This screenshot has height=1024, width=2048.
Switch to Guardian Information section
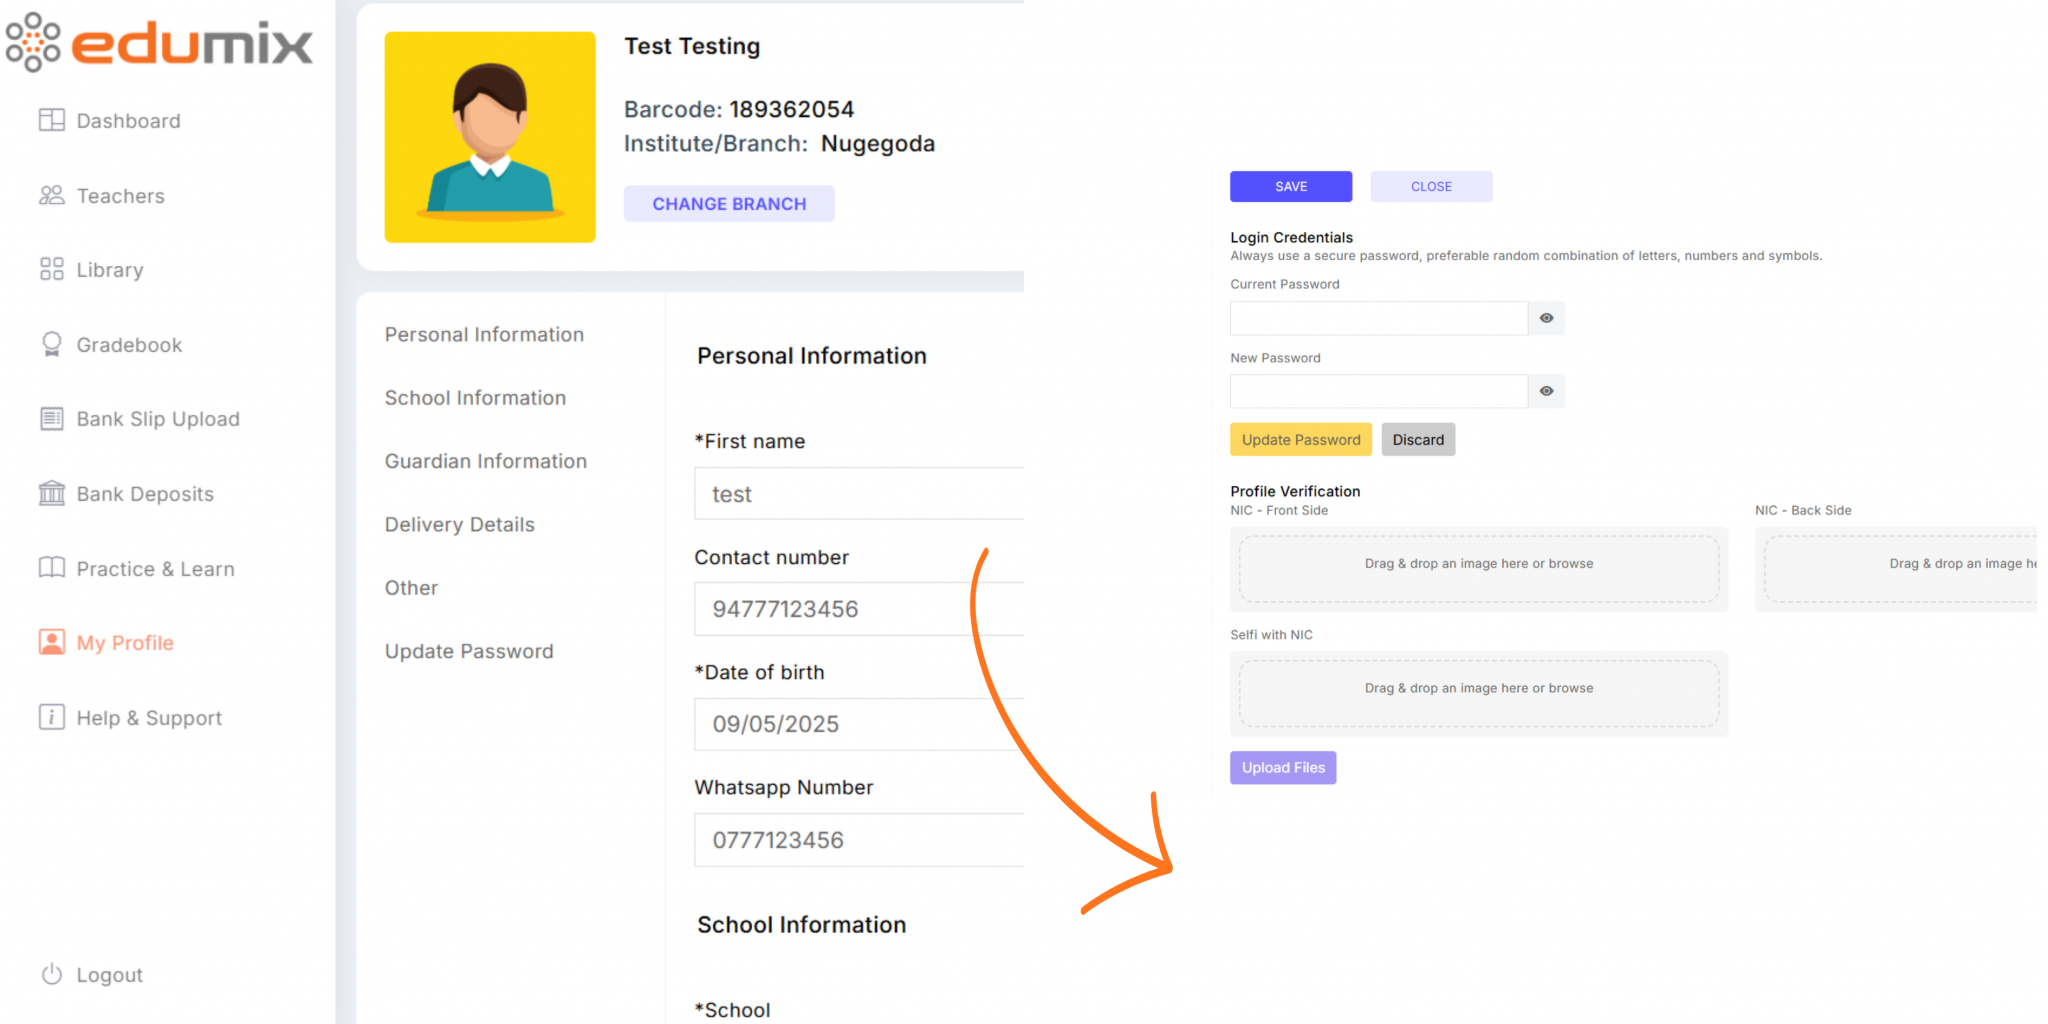(x=485, y=461)
